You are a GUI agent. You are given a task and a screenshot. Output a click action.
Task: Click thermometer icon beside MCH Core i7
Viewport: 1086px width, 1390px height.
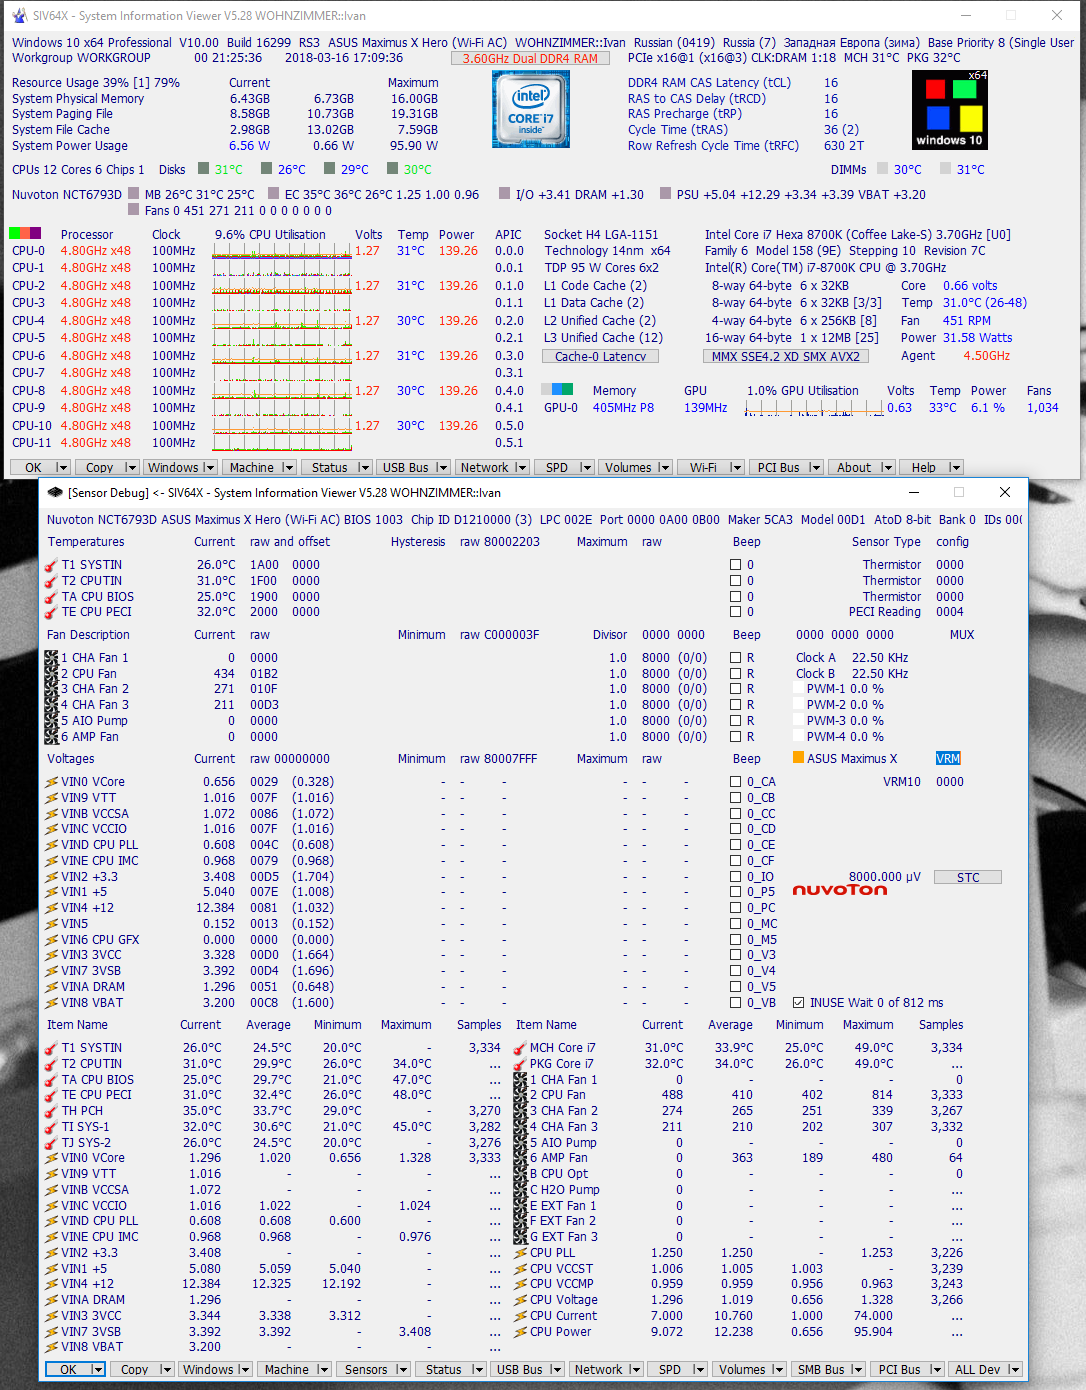520,1048
